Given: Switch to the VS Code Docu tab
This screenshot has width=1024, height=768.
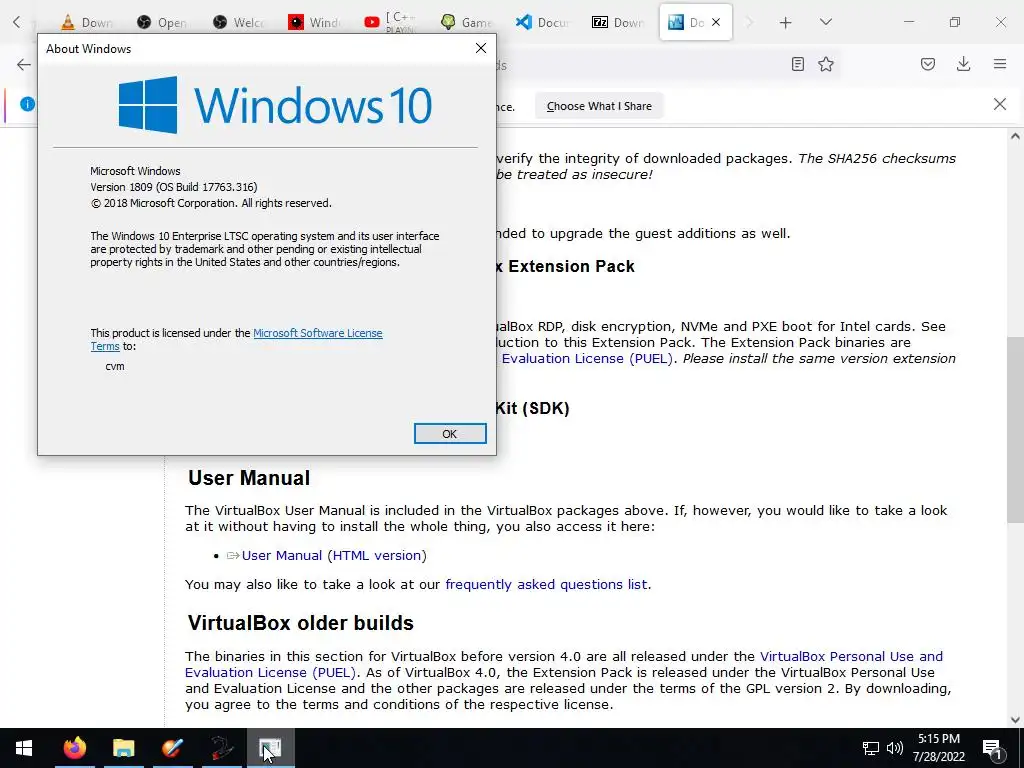Looking at the screenshot, I should (542, 22).
